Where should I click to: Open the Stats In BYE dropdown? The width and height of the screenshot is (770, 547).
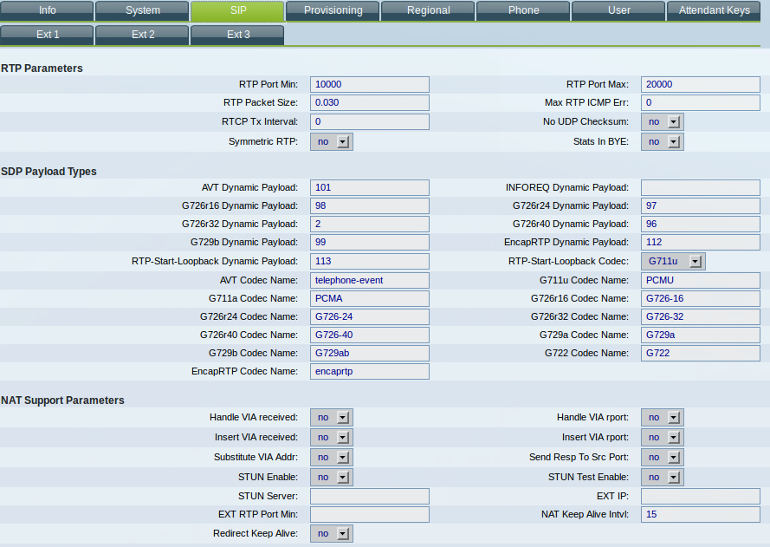662,142
